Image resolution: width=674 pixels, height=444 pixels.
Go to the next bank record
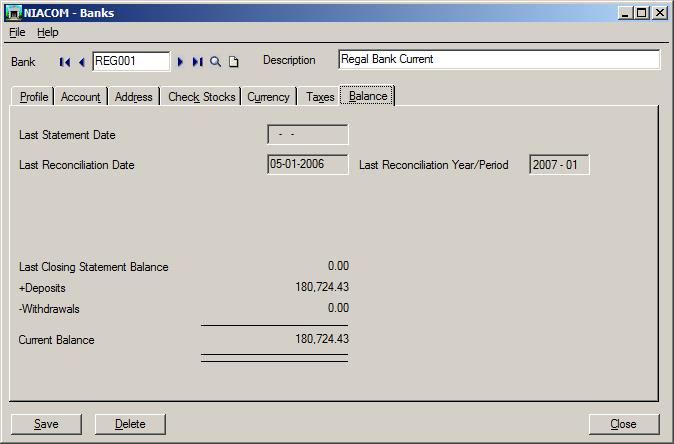pyautogui.click(x=180, y=62)
